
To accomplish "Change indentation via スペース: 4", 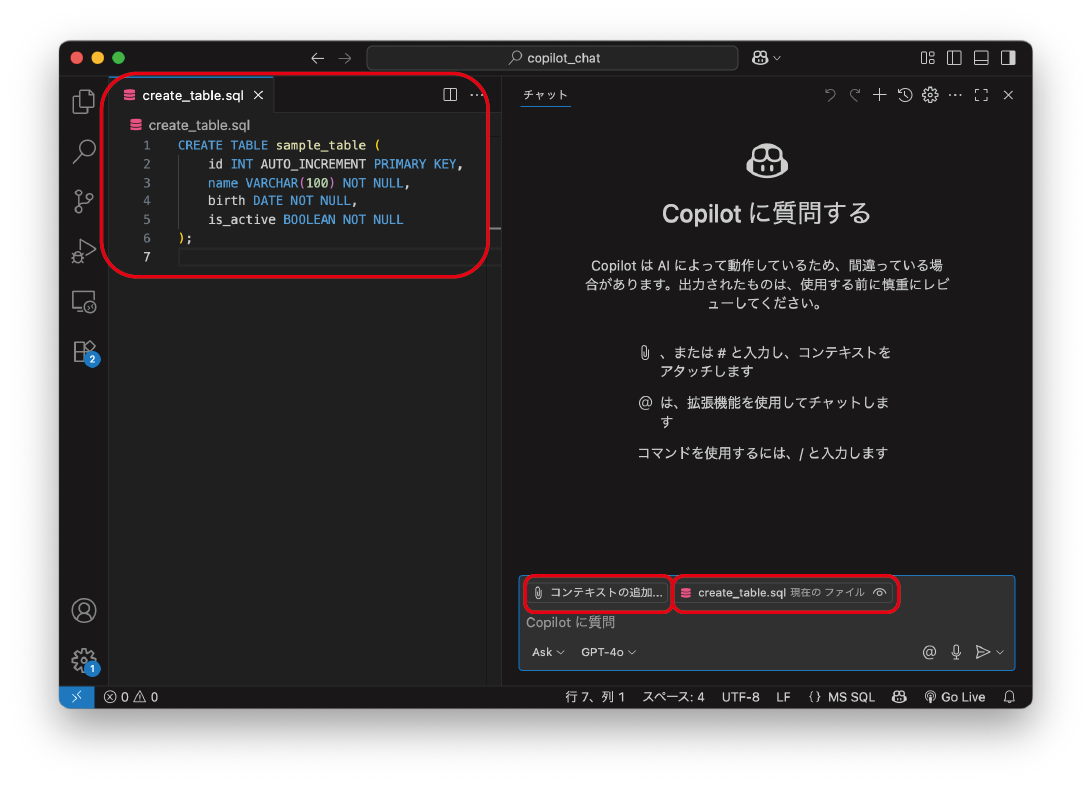I will coord(673,697).
